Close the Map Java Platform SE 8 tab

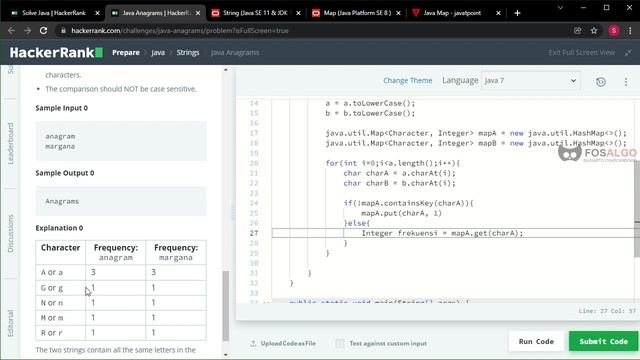click(398, 13)
